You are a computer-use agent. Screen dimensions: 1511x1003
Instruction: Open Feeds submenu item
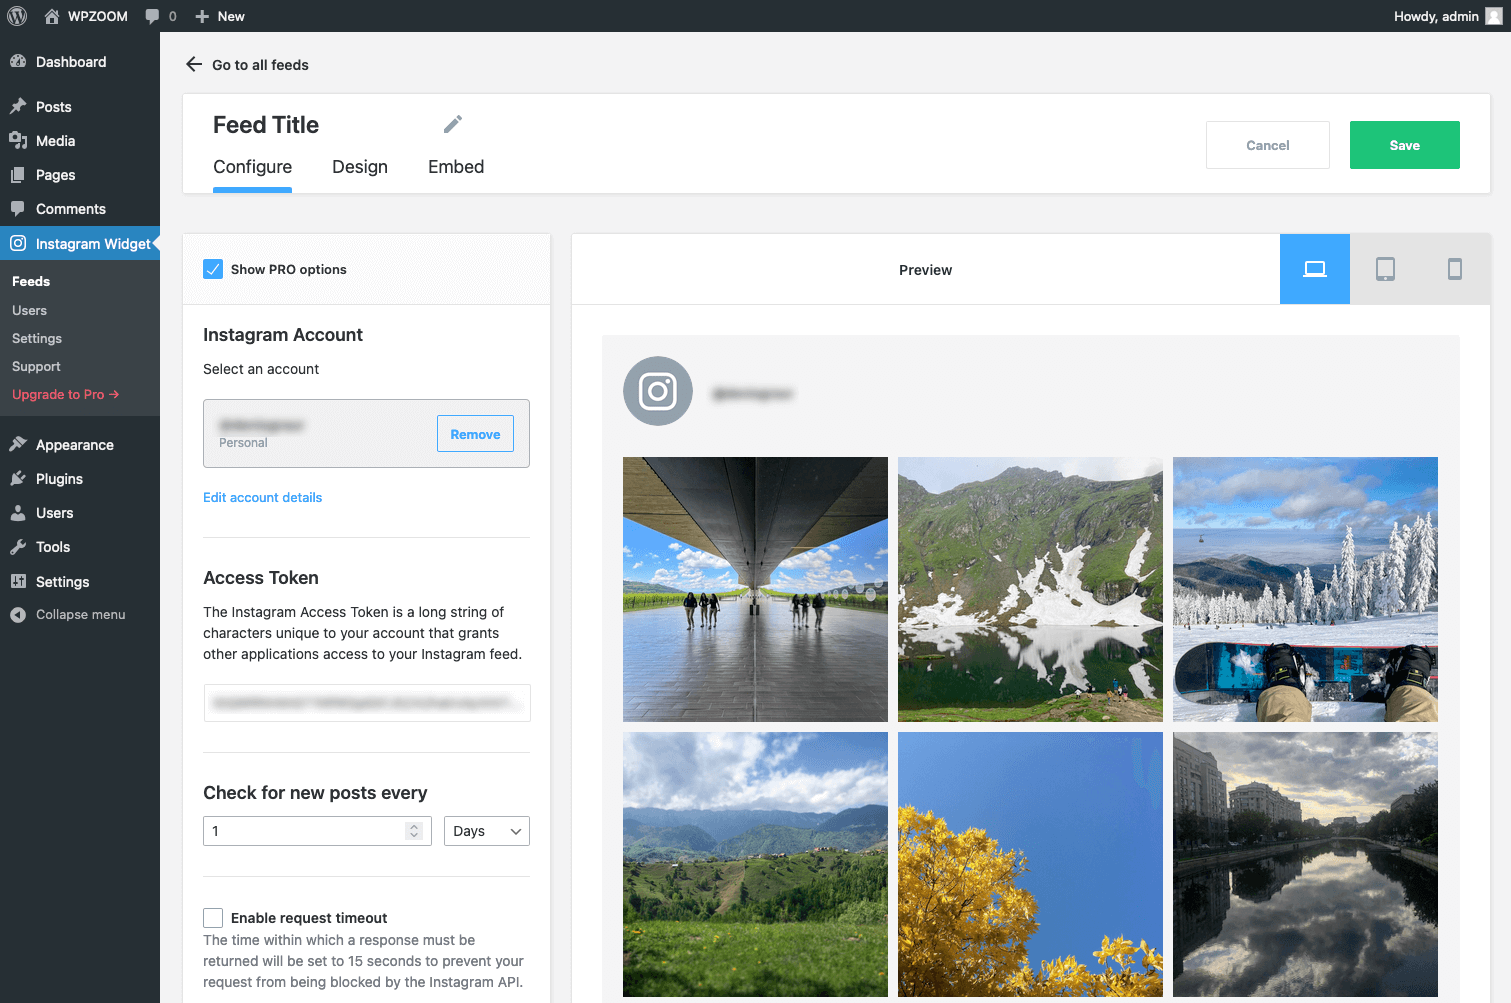coord(31,282)
